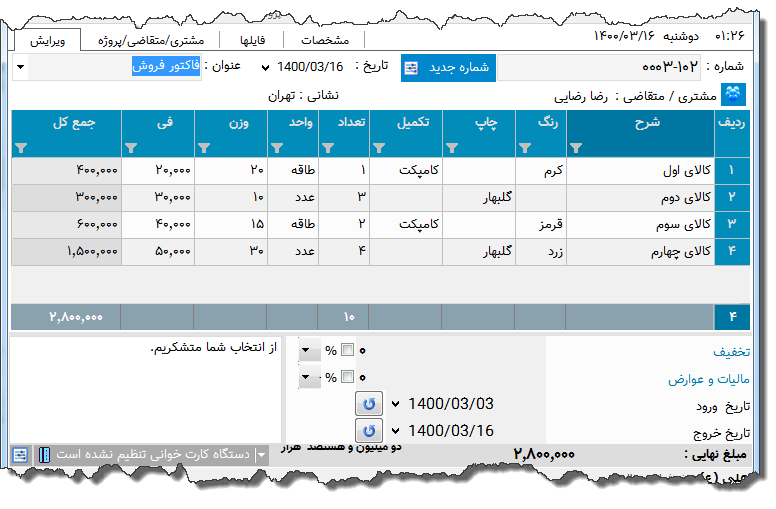Open the فایلها files tab
The height and width of the screenshot is (509, 776).
[246, 40]
